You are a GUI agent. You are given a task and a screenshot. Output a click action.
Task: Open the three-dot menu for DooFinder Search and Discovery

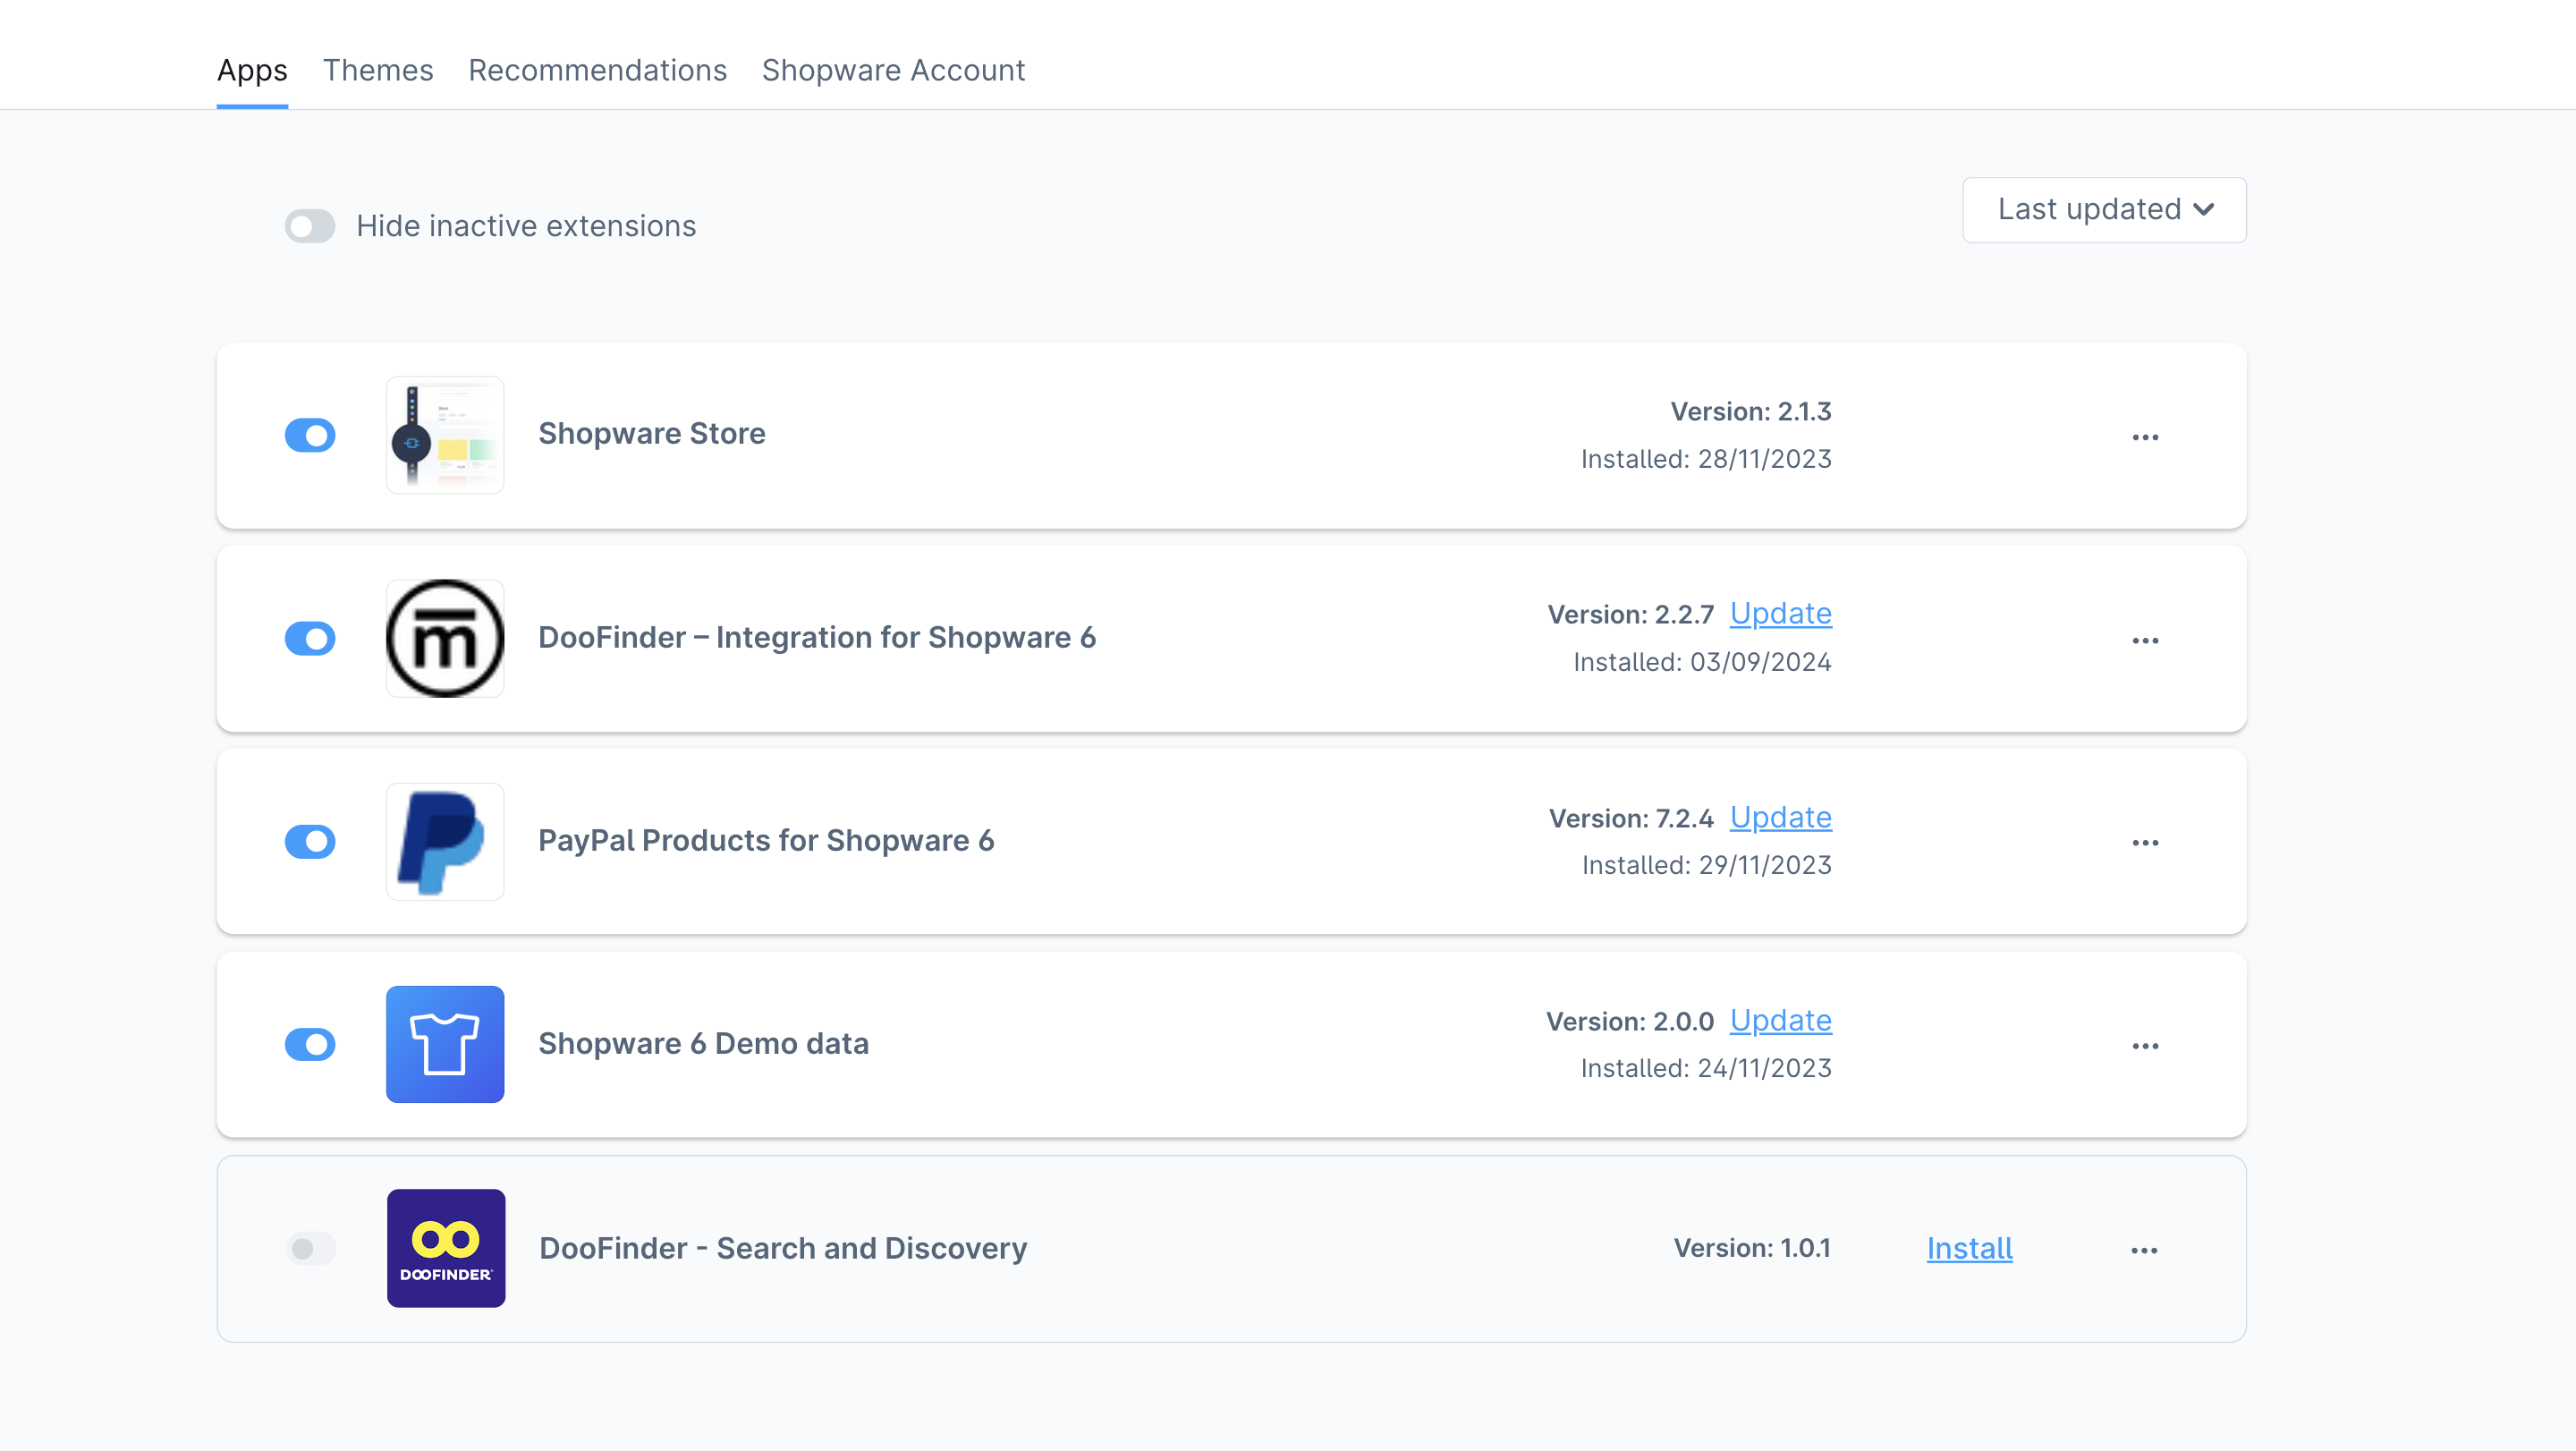(2144, 1250)
